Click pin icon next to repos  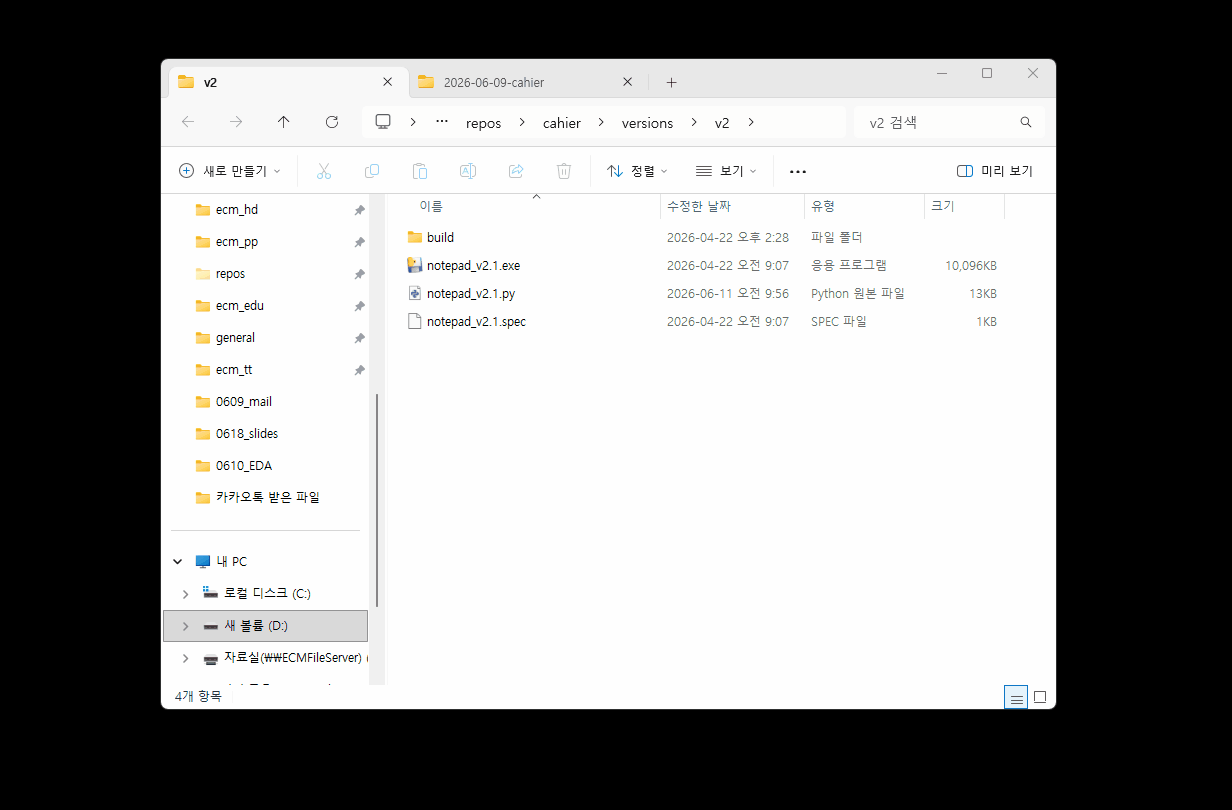click(359, 274)
